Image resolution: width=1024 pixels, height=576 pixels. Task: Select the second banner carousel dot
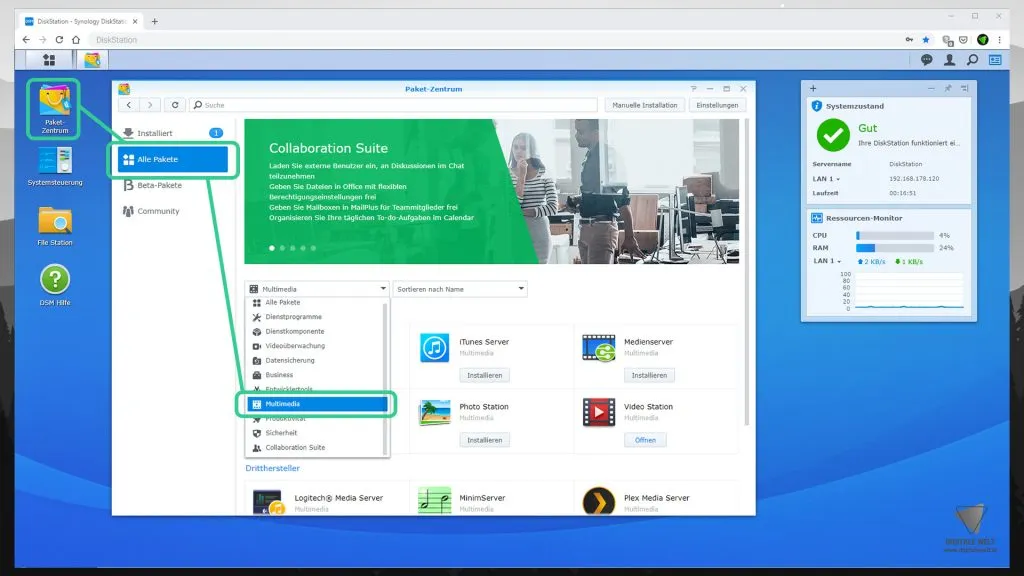click(x=282, y=248)
